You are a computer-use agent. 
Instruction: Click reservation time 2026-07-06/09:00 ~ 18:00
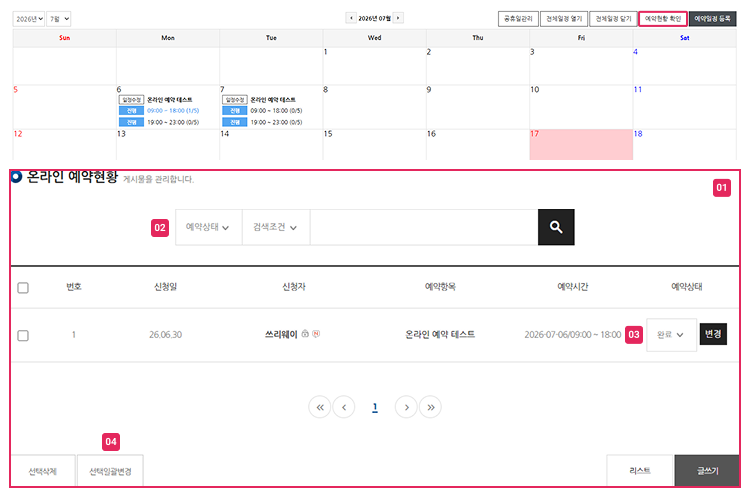pos(573,334)
